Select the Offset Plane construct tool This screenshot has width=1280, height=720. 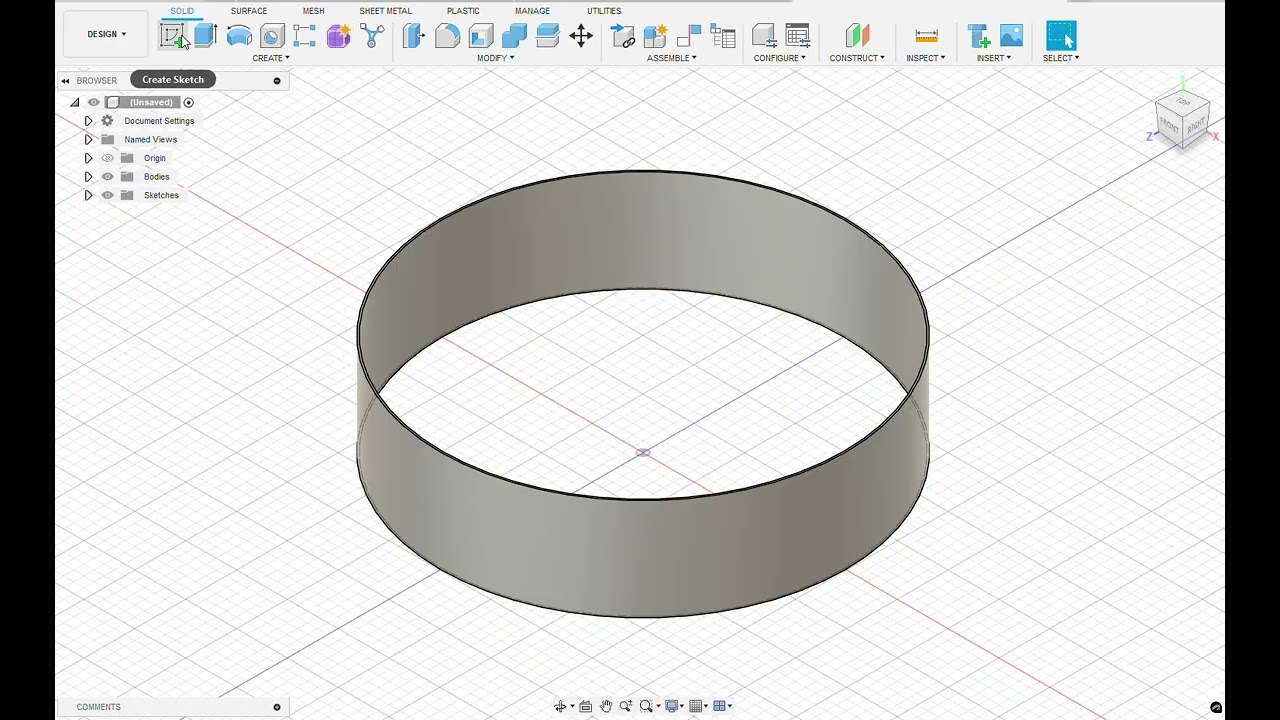click(x=857, y=36)
